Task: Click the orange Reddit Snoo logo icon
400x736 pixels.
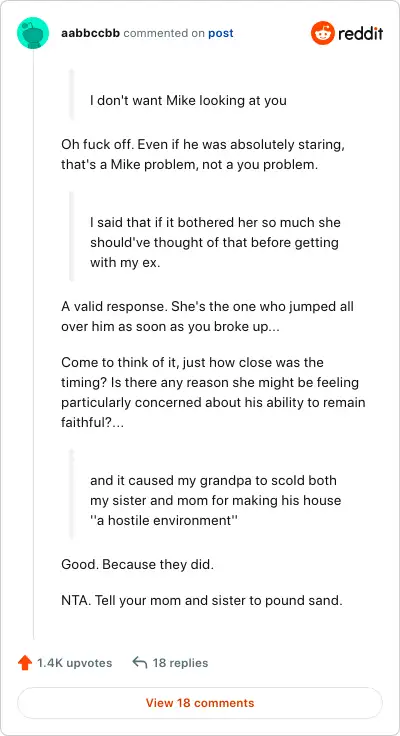Action: (323, 33)
